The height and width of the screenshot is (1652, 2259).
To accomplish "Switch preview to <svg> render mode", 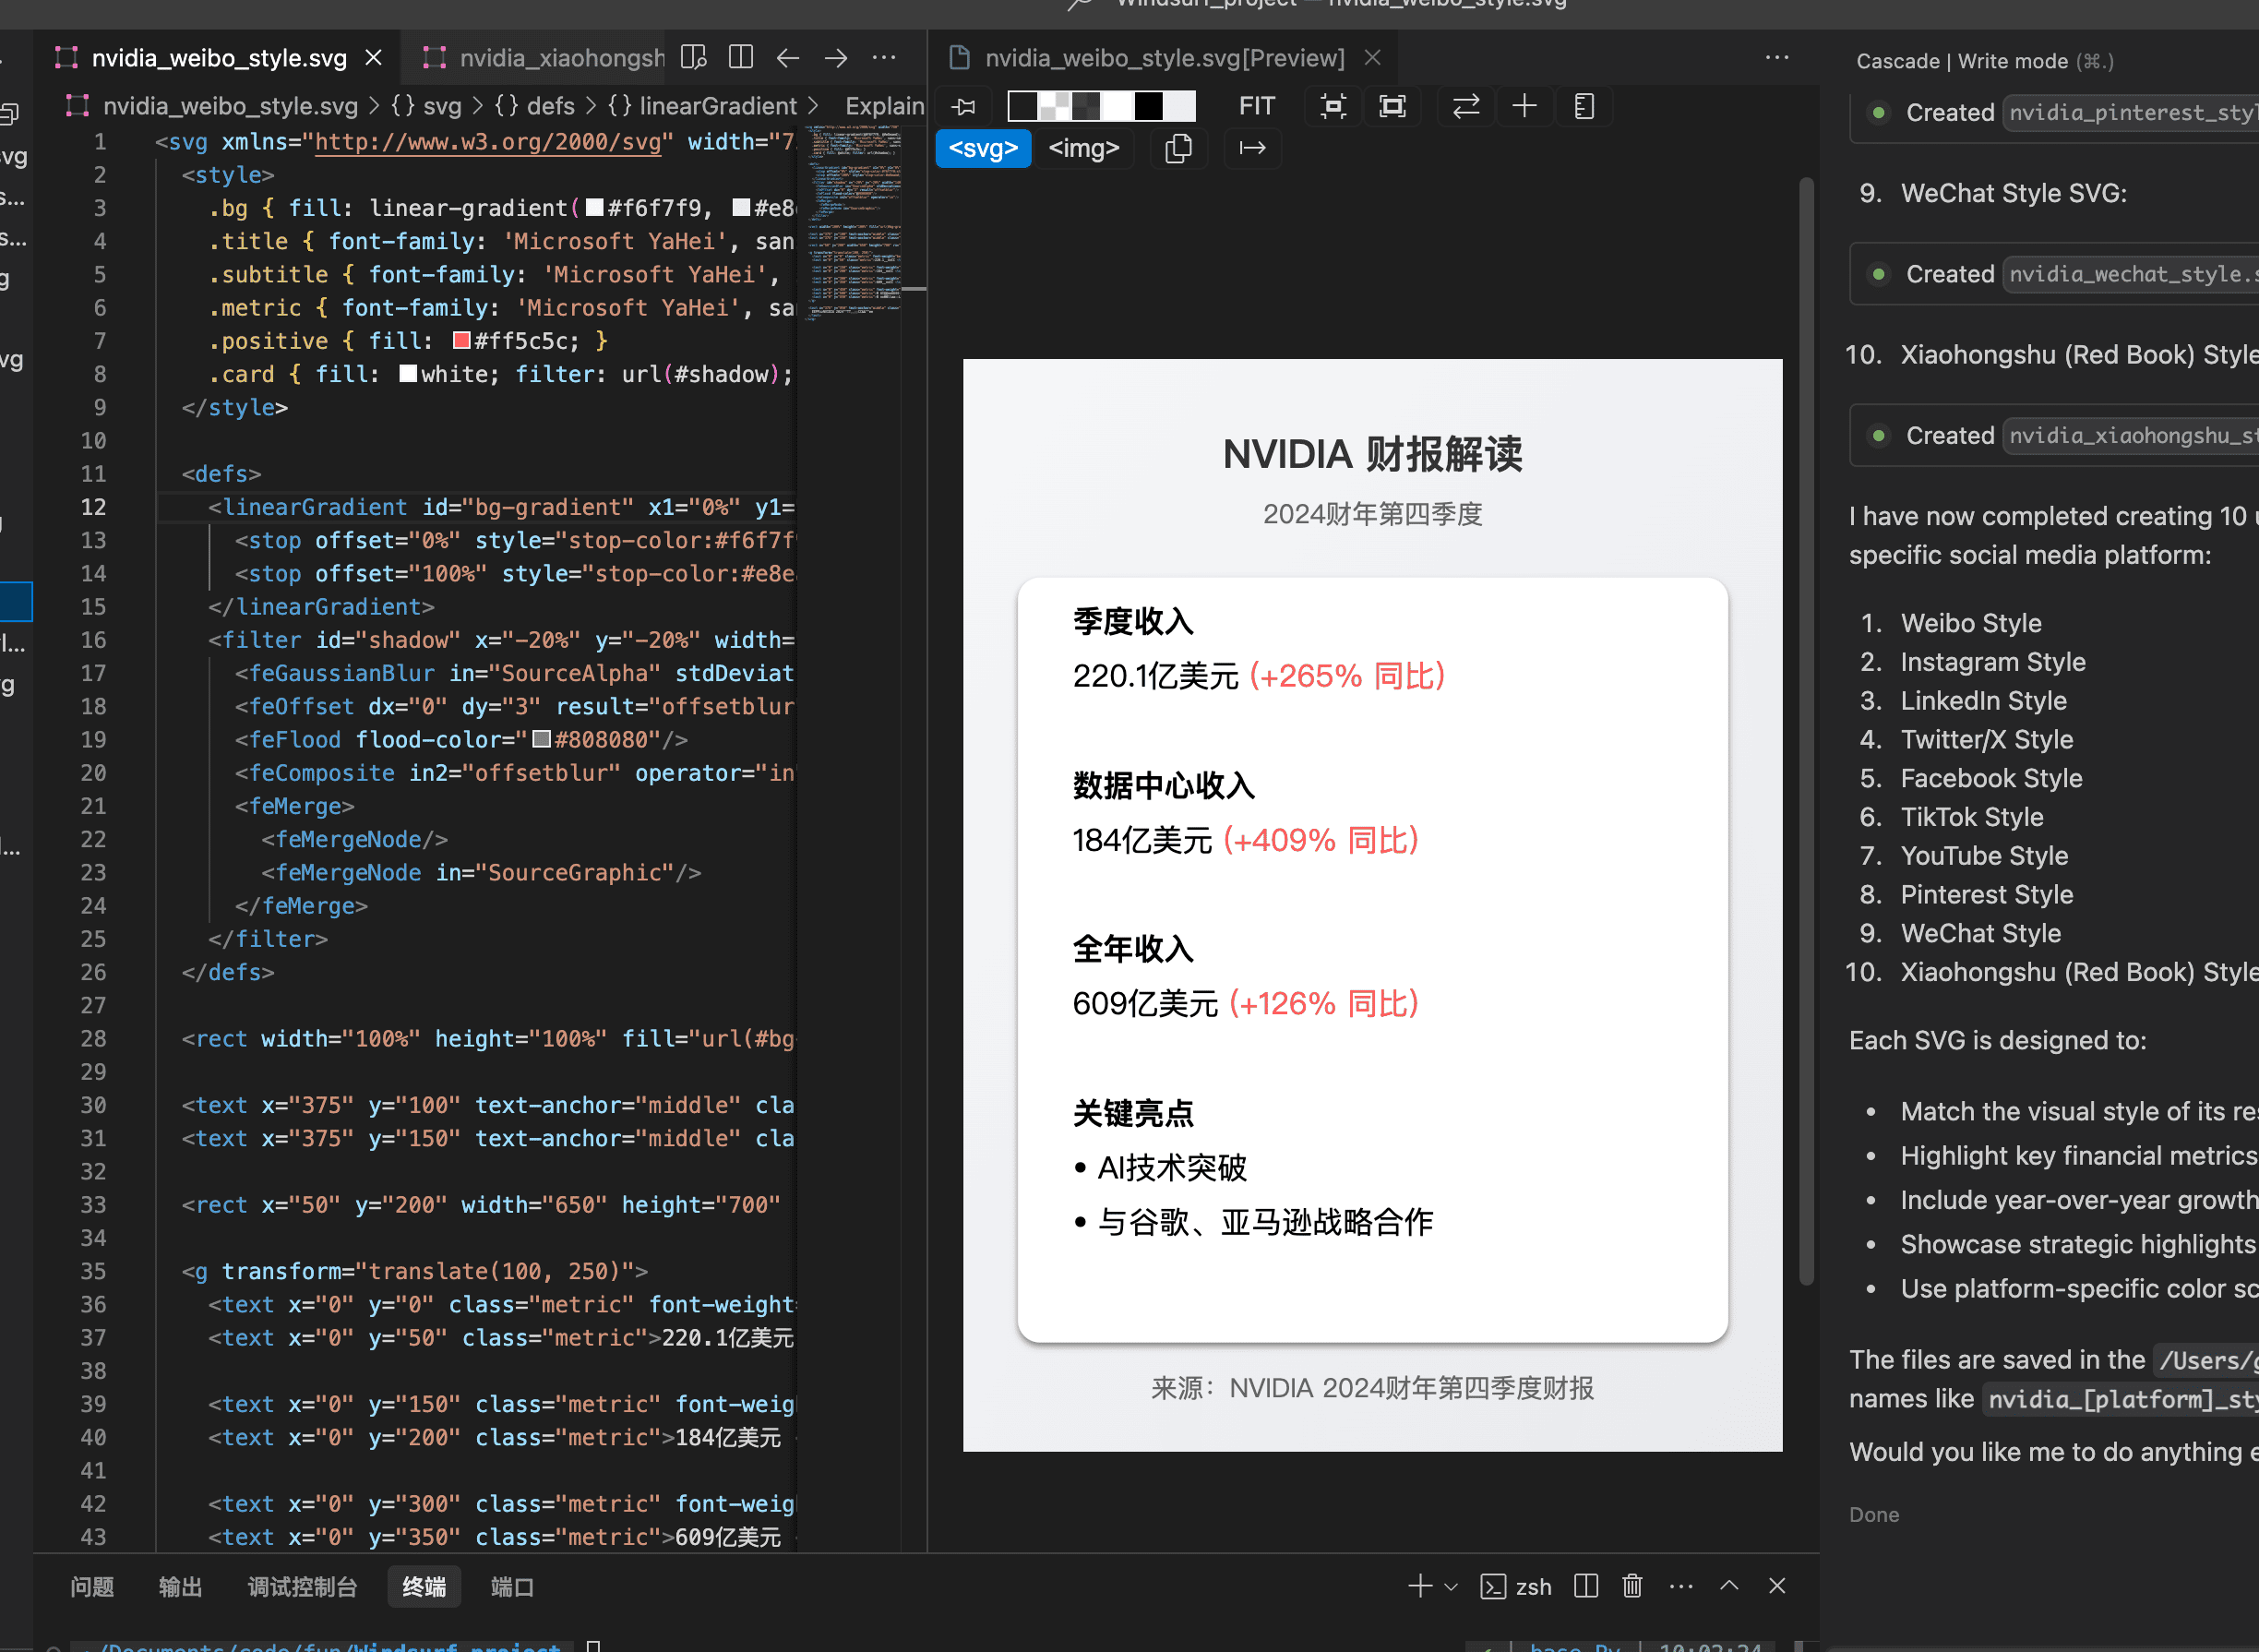I will pyautogui.click(x=983, y=148).
